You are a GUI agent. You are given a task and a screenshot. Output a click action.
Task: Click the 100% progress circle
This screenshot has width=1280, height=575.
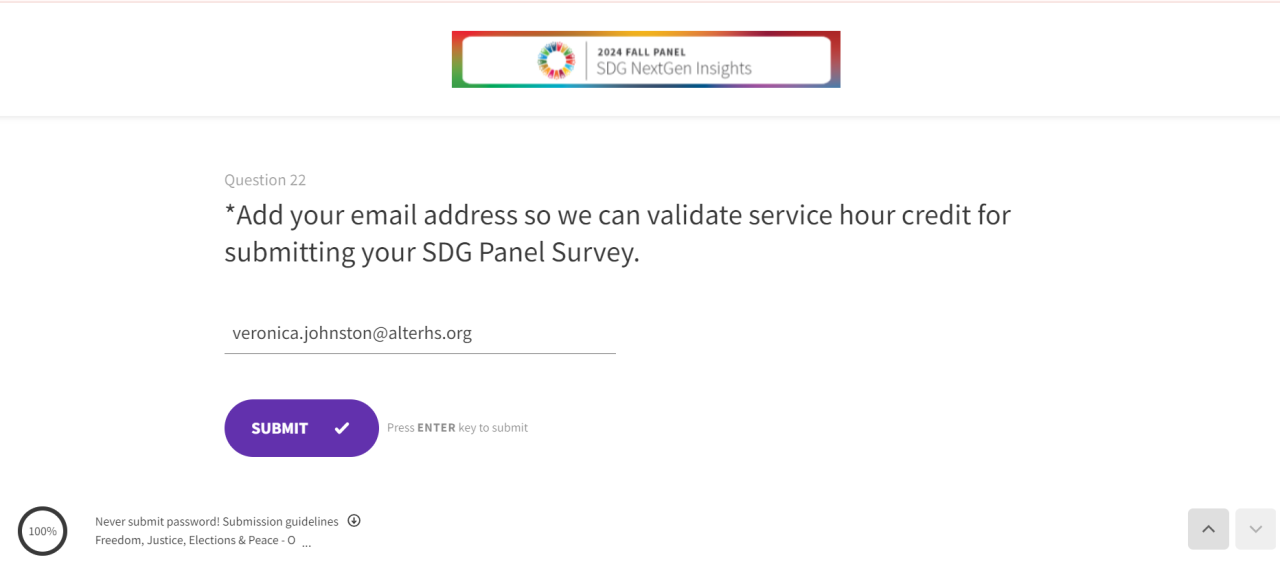[x=42, y=531]
